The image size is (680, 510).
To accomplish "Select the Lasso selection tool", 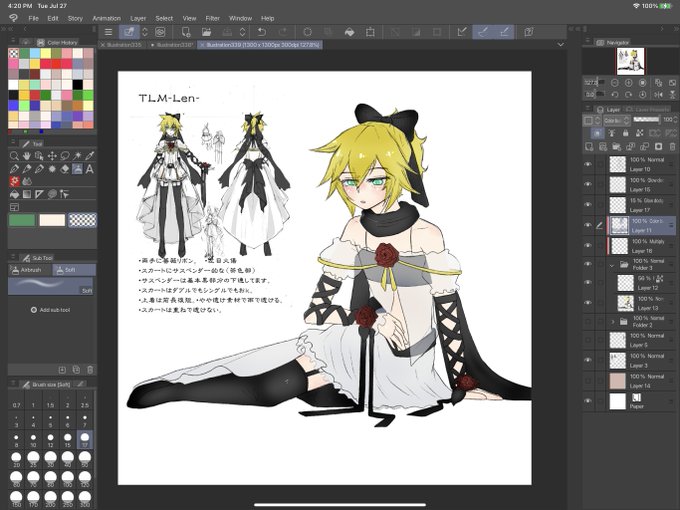I will 65,156.
